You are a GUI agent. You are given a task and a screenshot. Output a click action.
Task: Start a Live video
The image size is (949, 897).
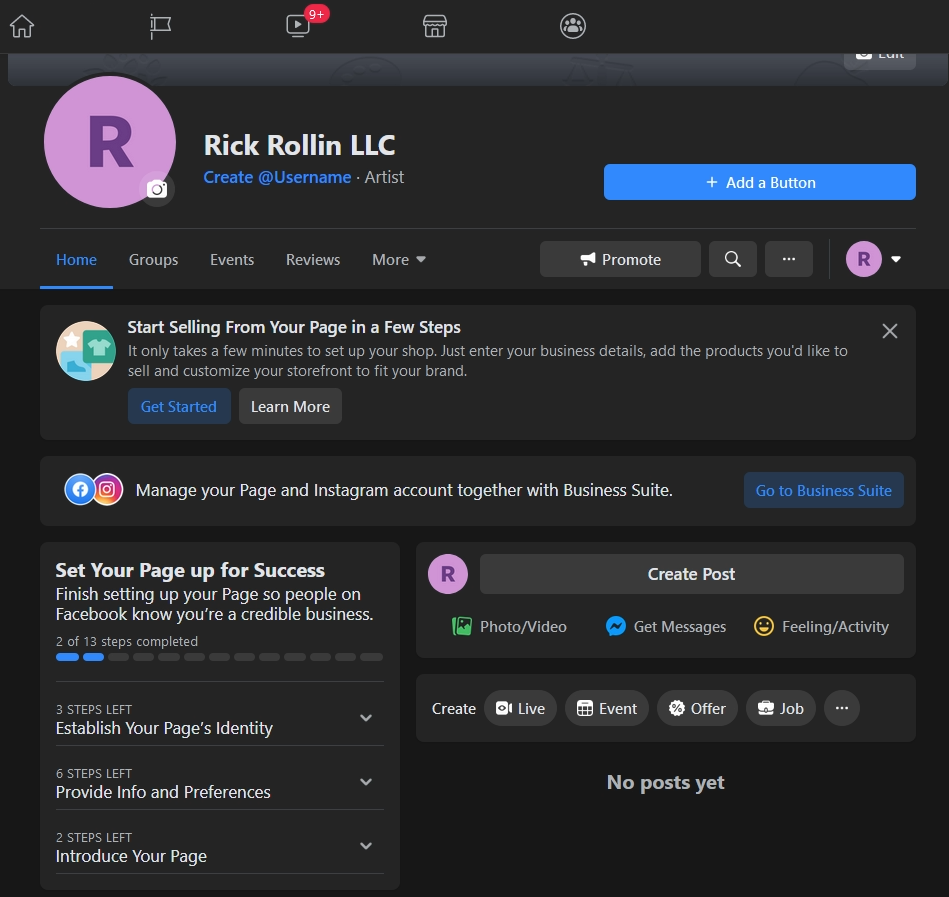[520, 708]
